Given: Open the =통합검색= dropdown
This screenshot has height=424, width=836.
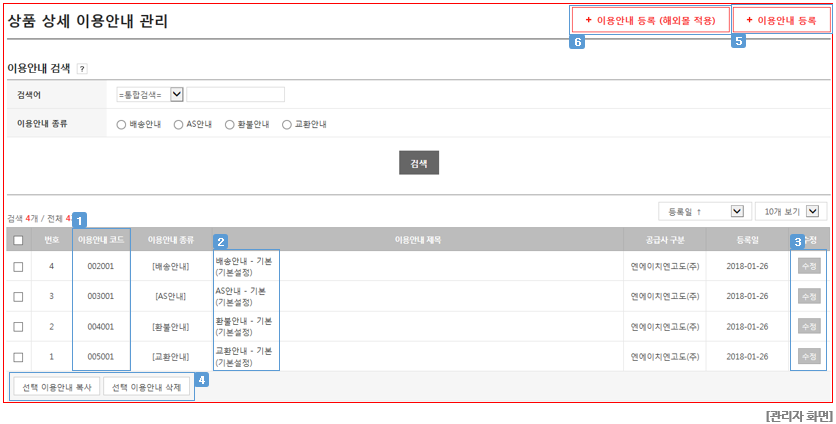Looking at the screenshot, I should coord(149,94).
